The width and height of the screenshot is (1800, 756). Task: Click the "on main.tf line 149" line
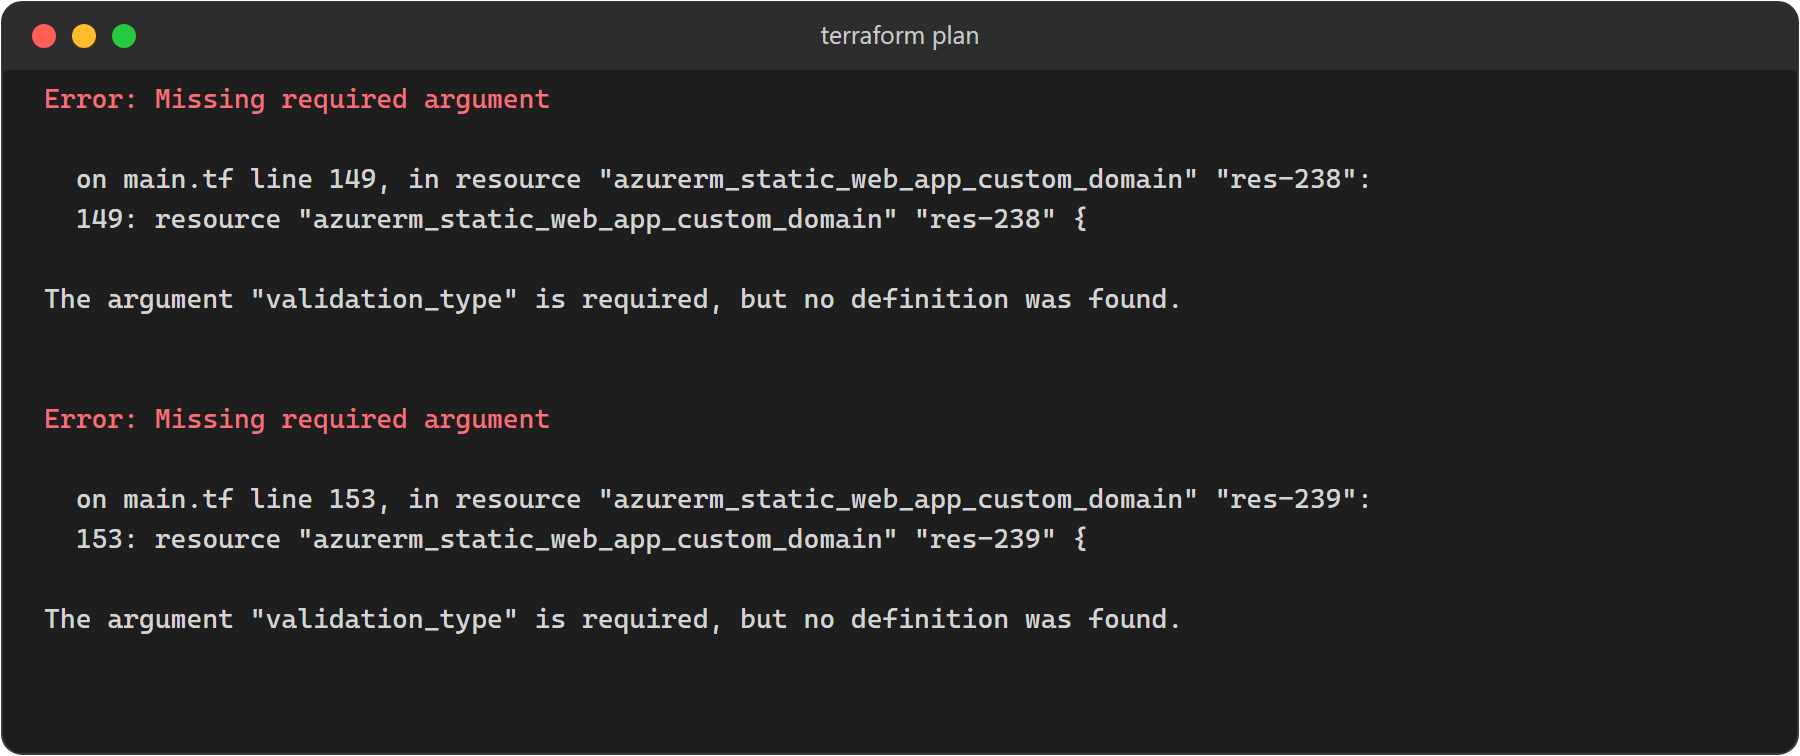pos(723,180)
